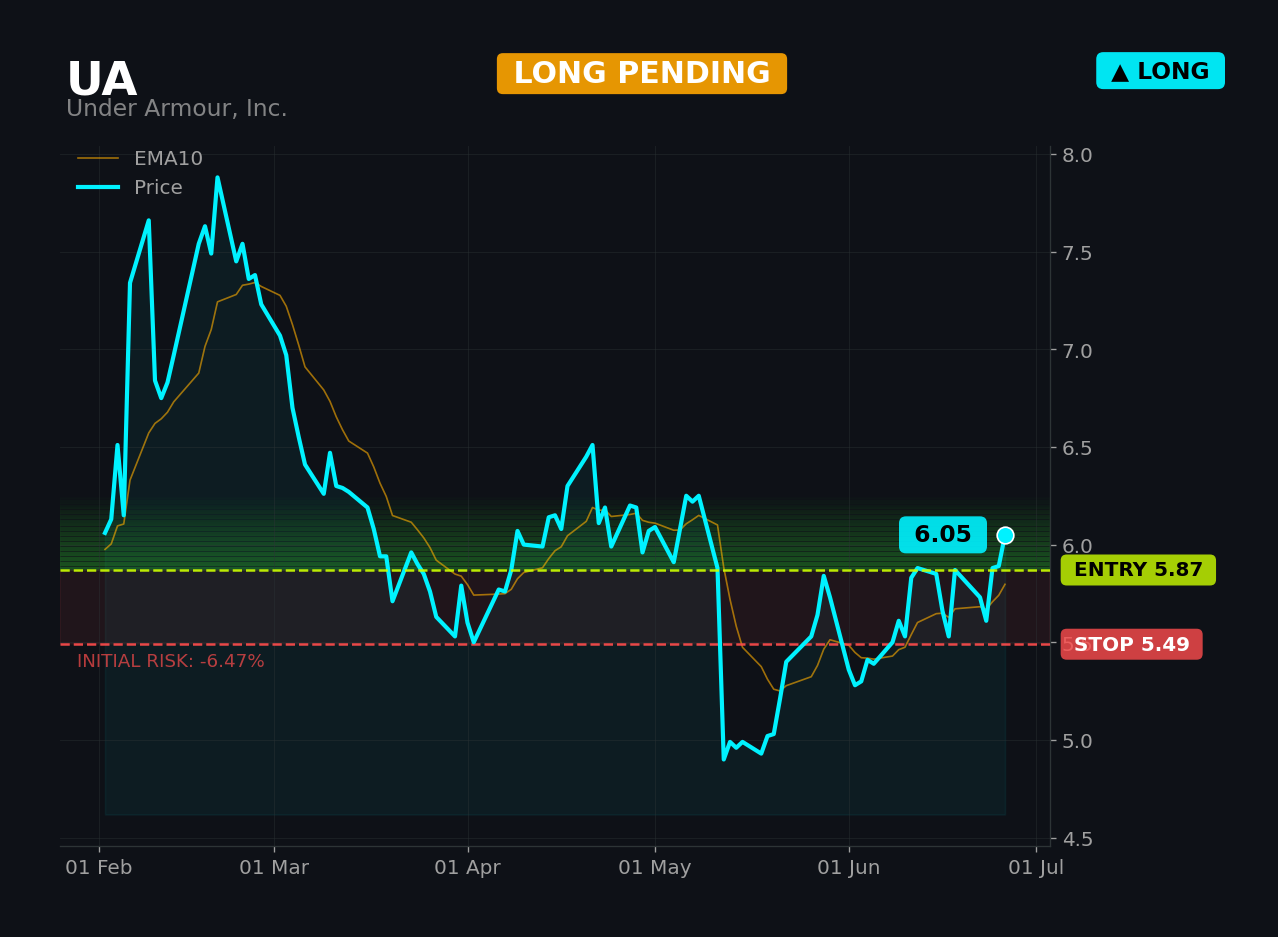
Task: Click the 8.0 price axis value
Action: coord(1077,155)
